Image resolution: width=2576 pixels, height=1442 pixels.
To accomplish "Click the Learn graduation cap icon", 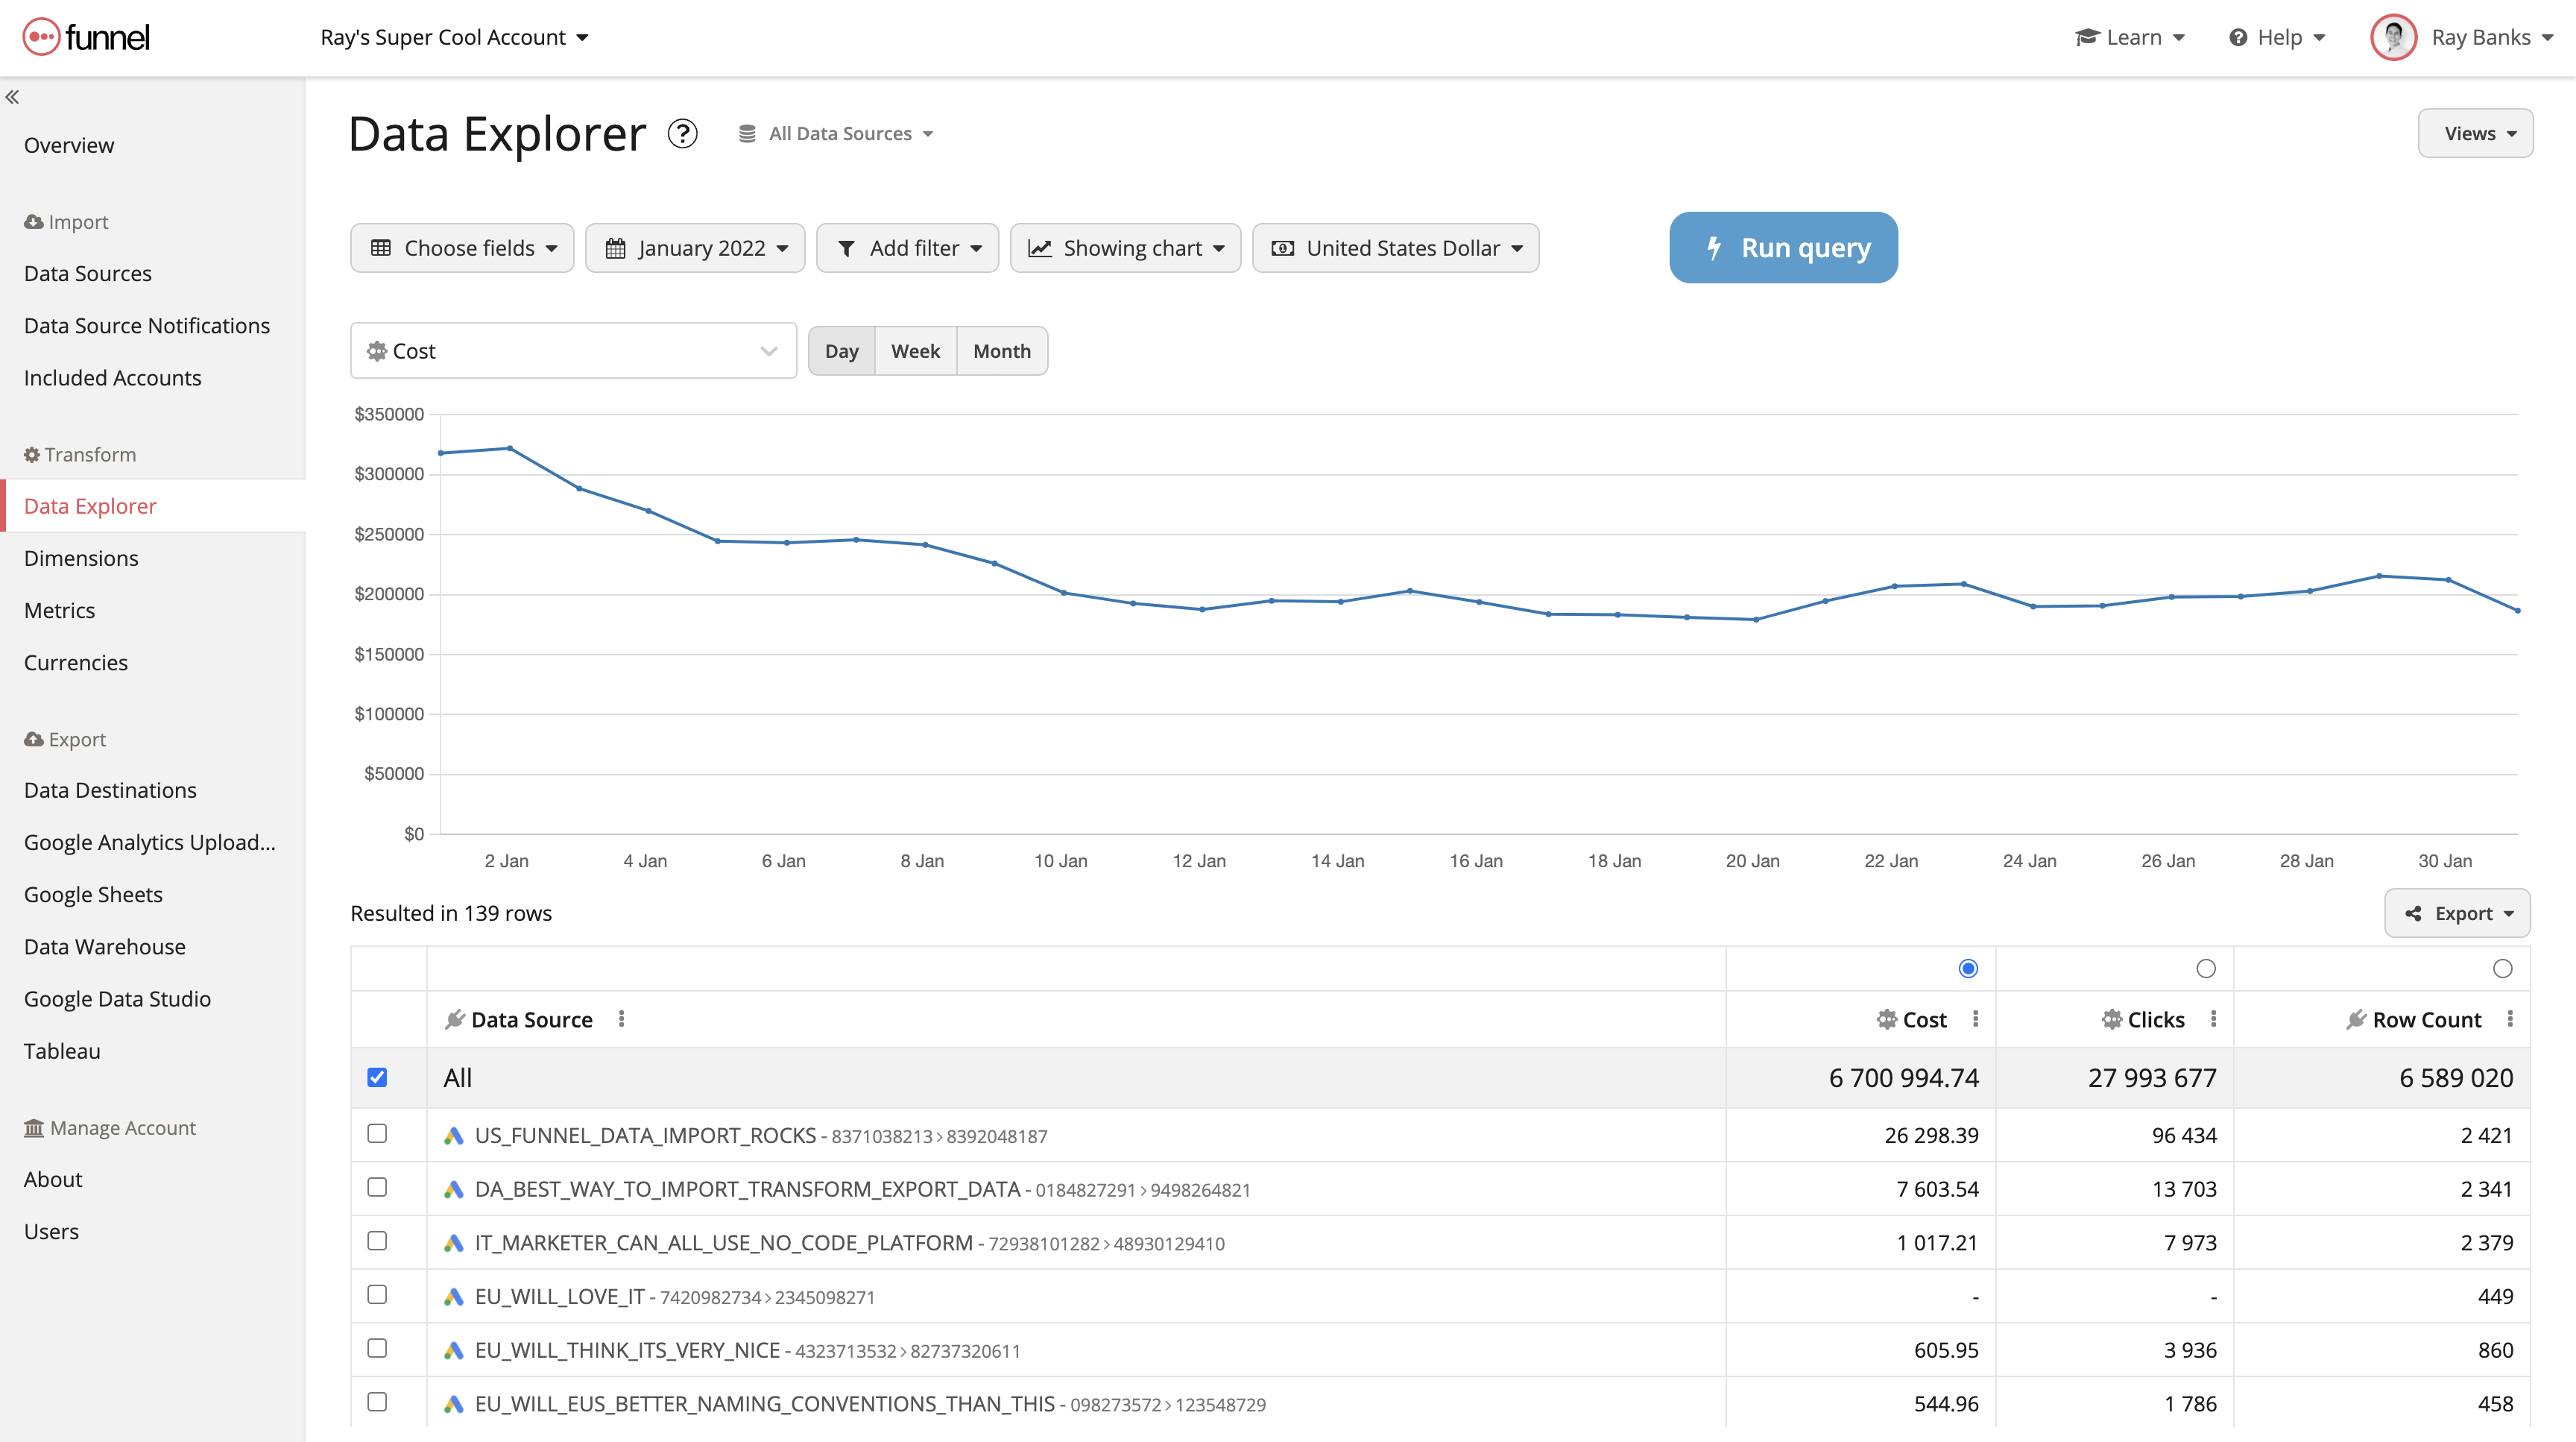I will click(x=2087, y=37).
